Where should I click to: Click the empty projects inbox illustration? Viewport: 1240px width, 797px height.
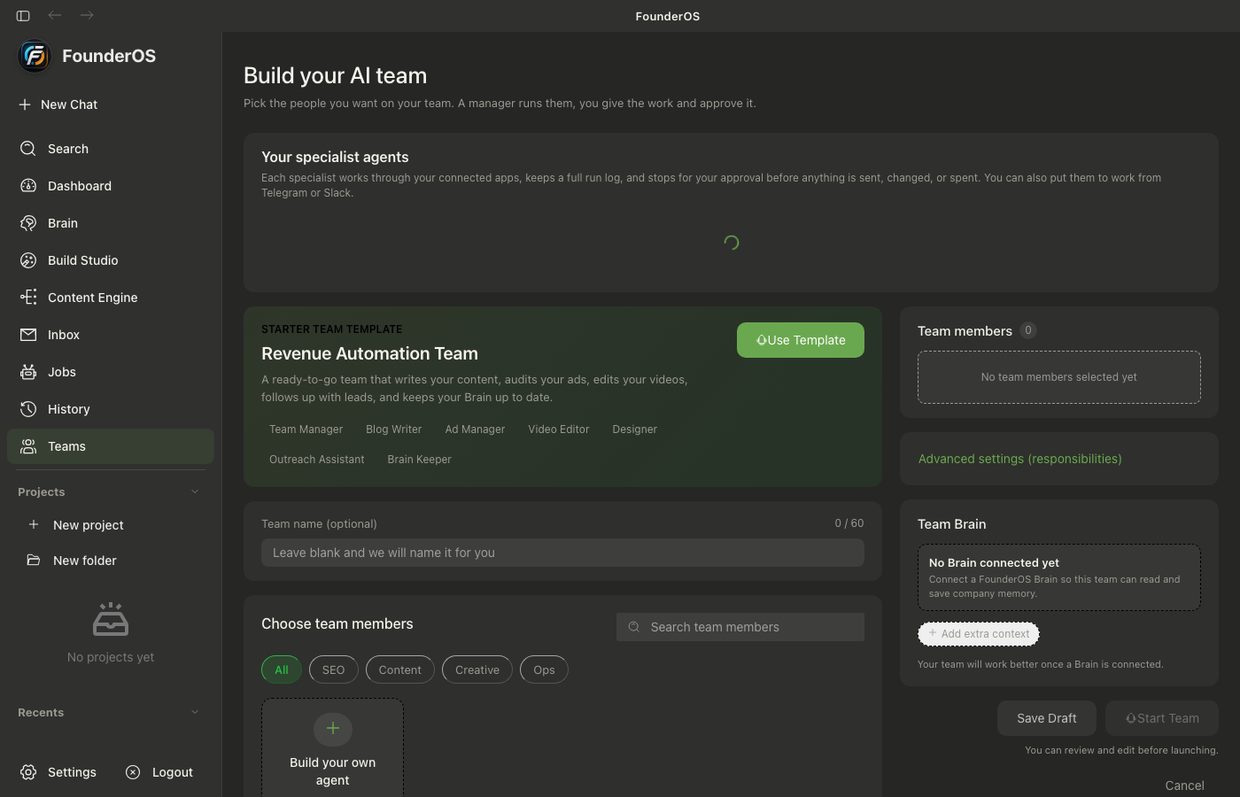coord(110,620)
